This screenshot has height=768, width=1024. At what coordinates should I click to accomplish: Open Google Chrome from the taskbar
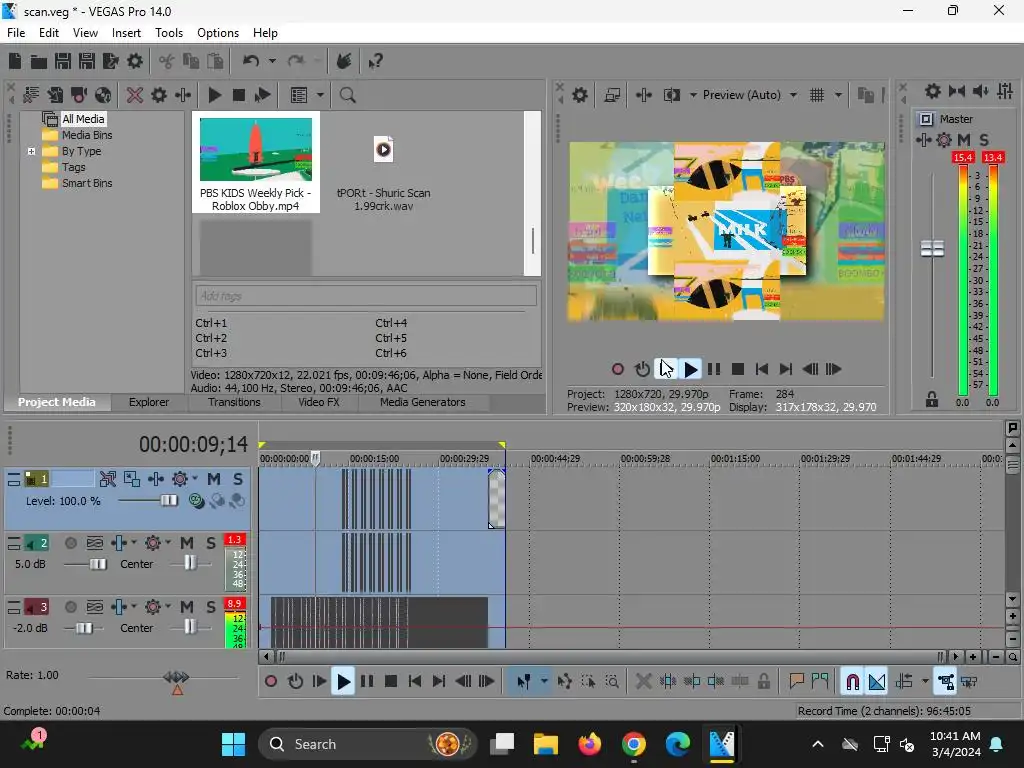click(633, 744)
